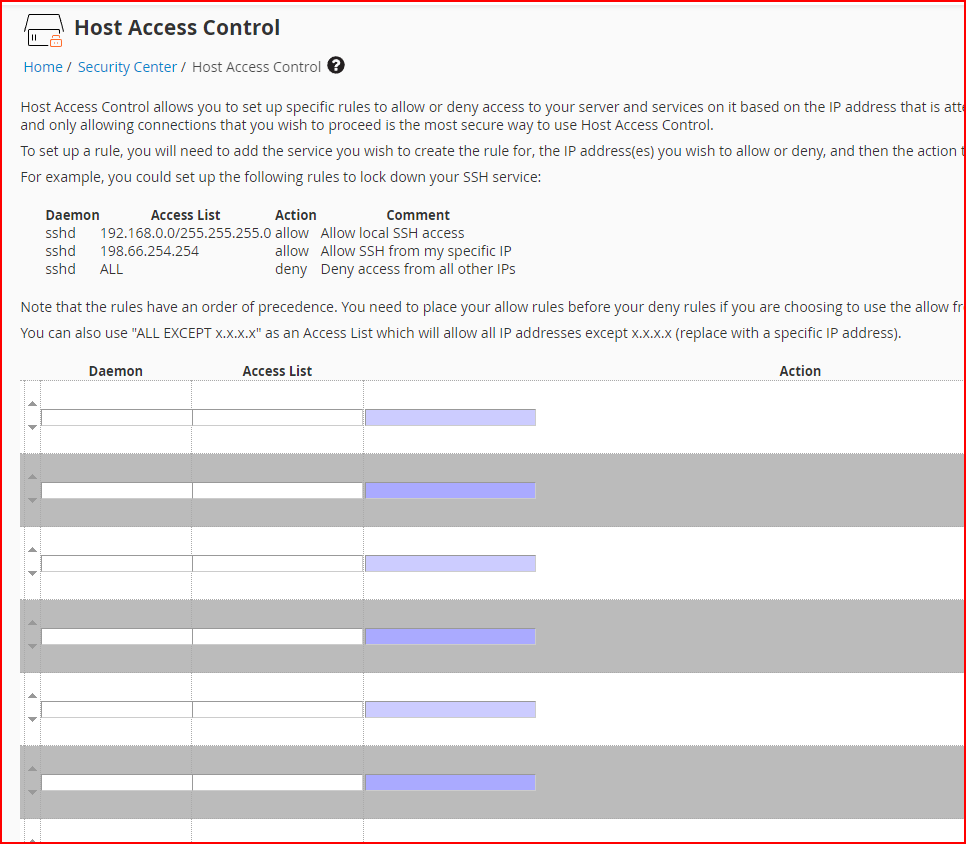Focus the Access List field in fifth row

click(x=277, y=710)
